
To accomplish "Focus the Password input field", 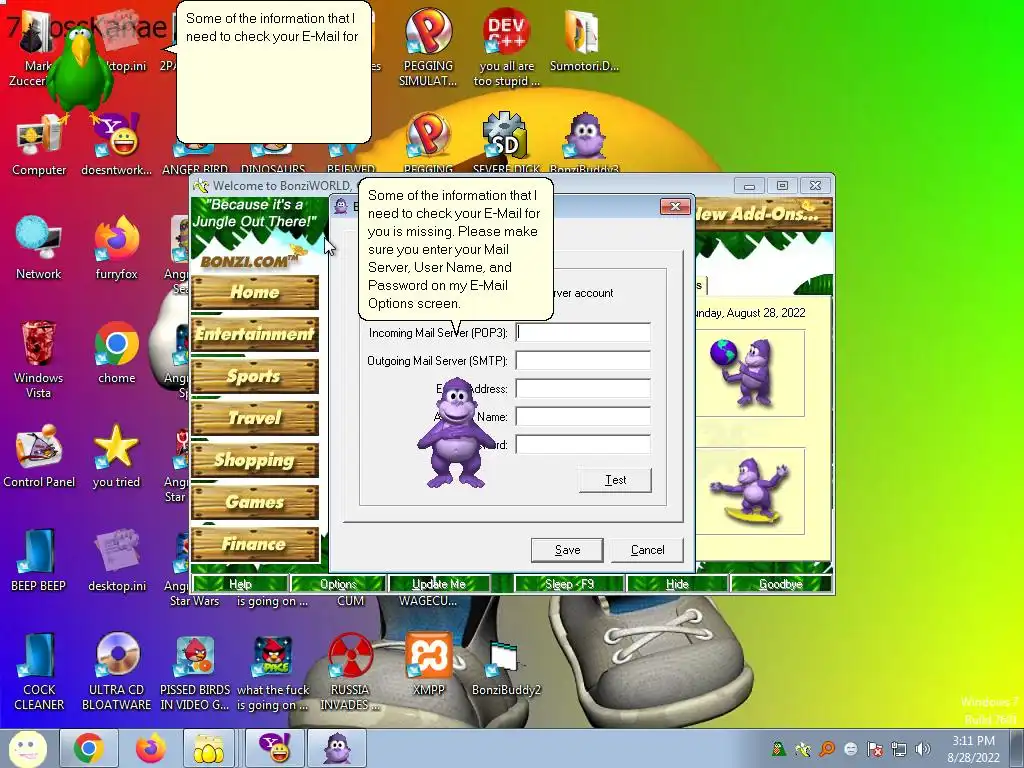I will [x=583, y=445].
